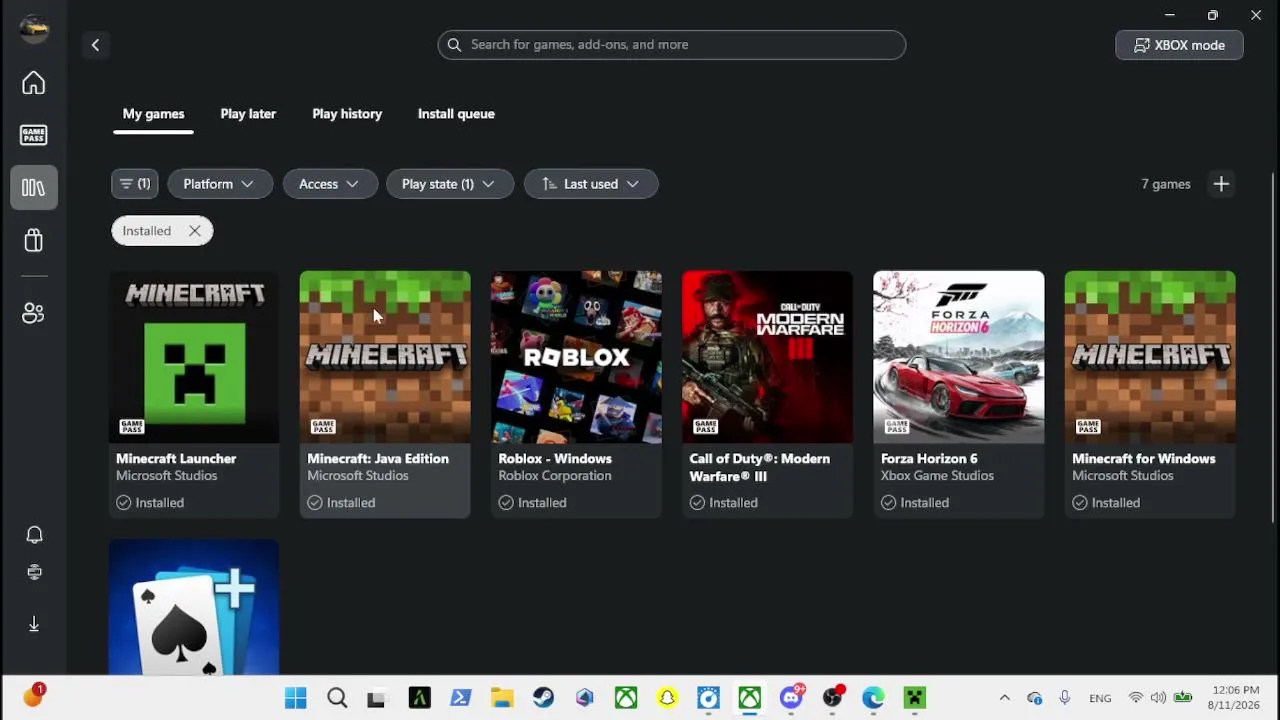Click the microphone icon in system tray
The image size is (1280, 720).
coord(1064,698)
